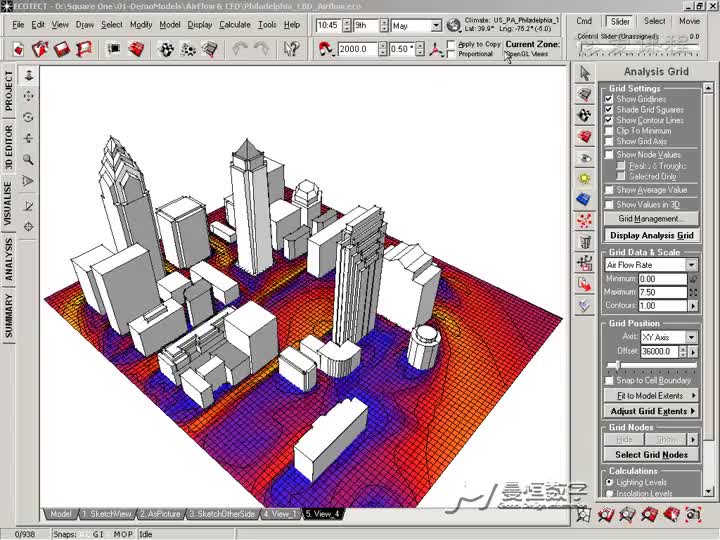Click the Offset value arrow button
This screenshot has width=720, height=540.
tap(693, 352)
